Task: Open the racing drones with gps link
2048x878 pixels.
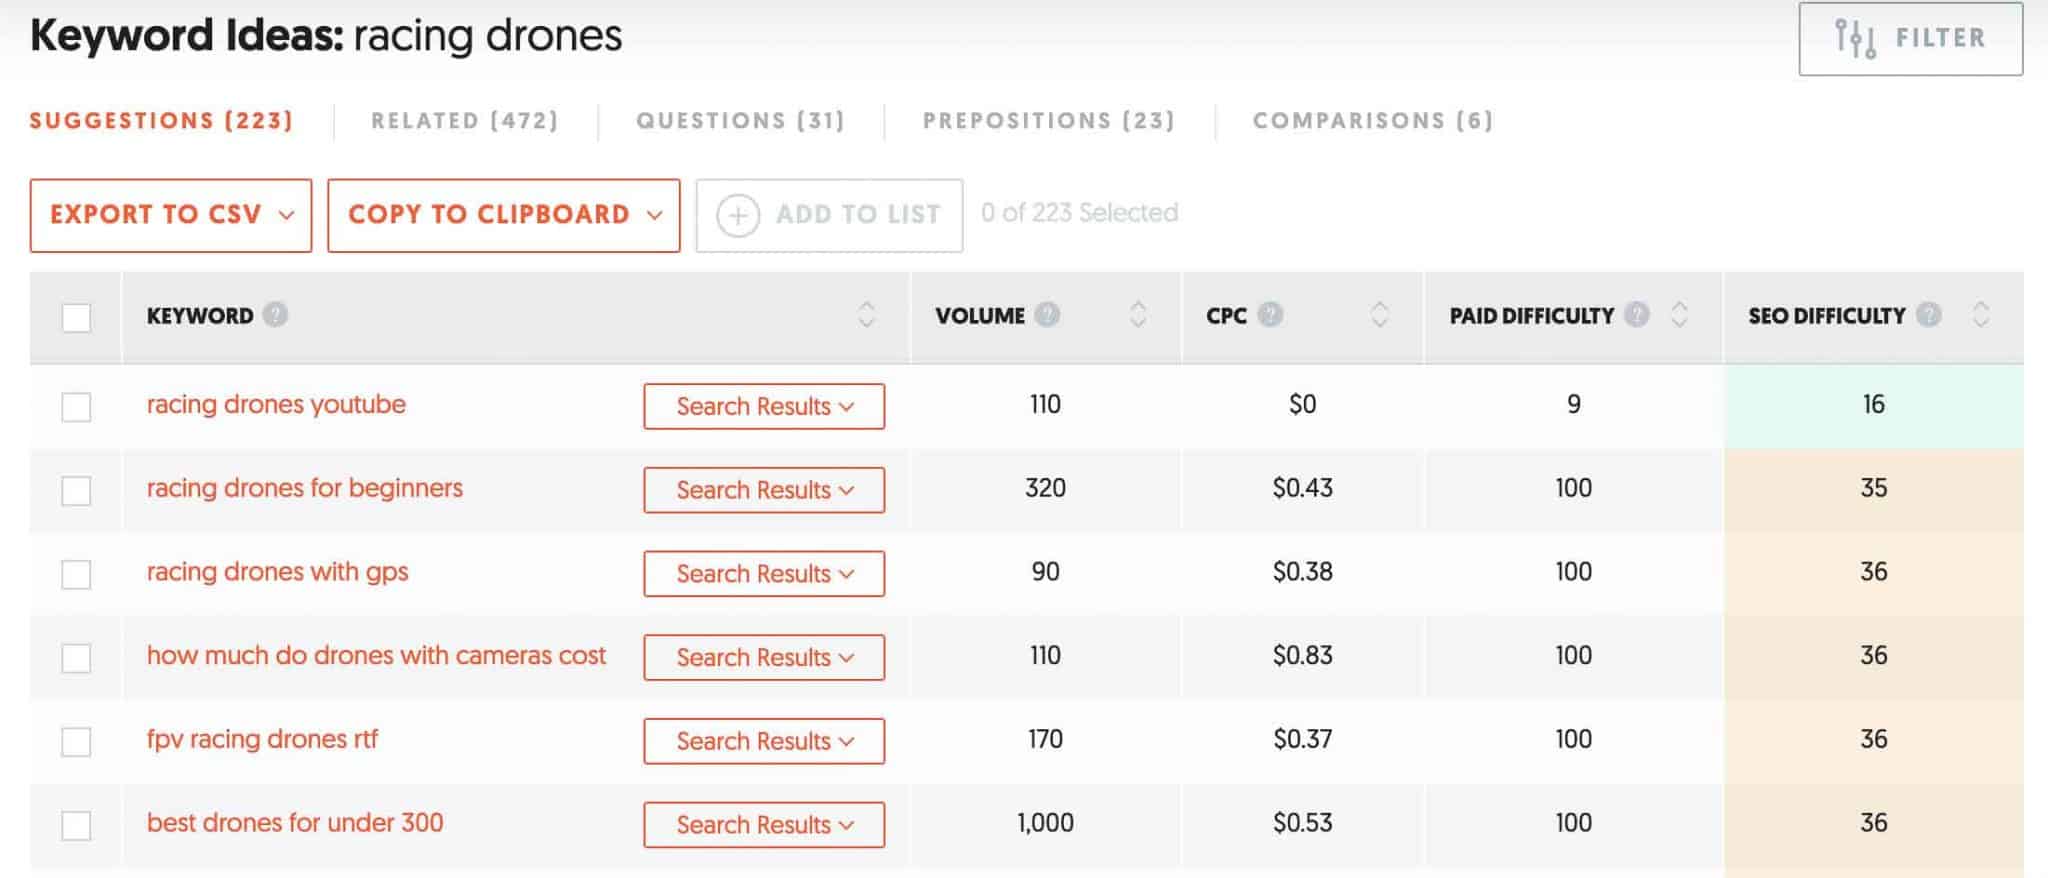Action: pyautogui.click(x=278, y=572)
